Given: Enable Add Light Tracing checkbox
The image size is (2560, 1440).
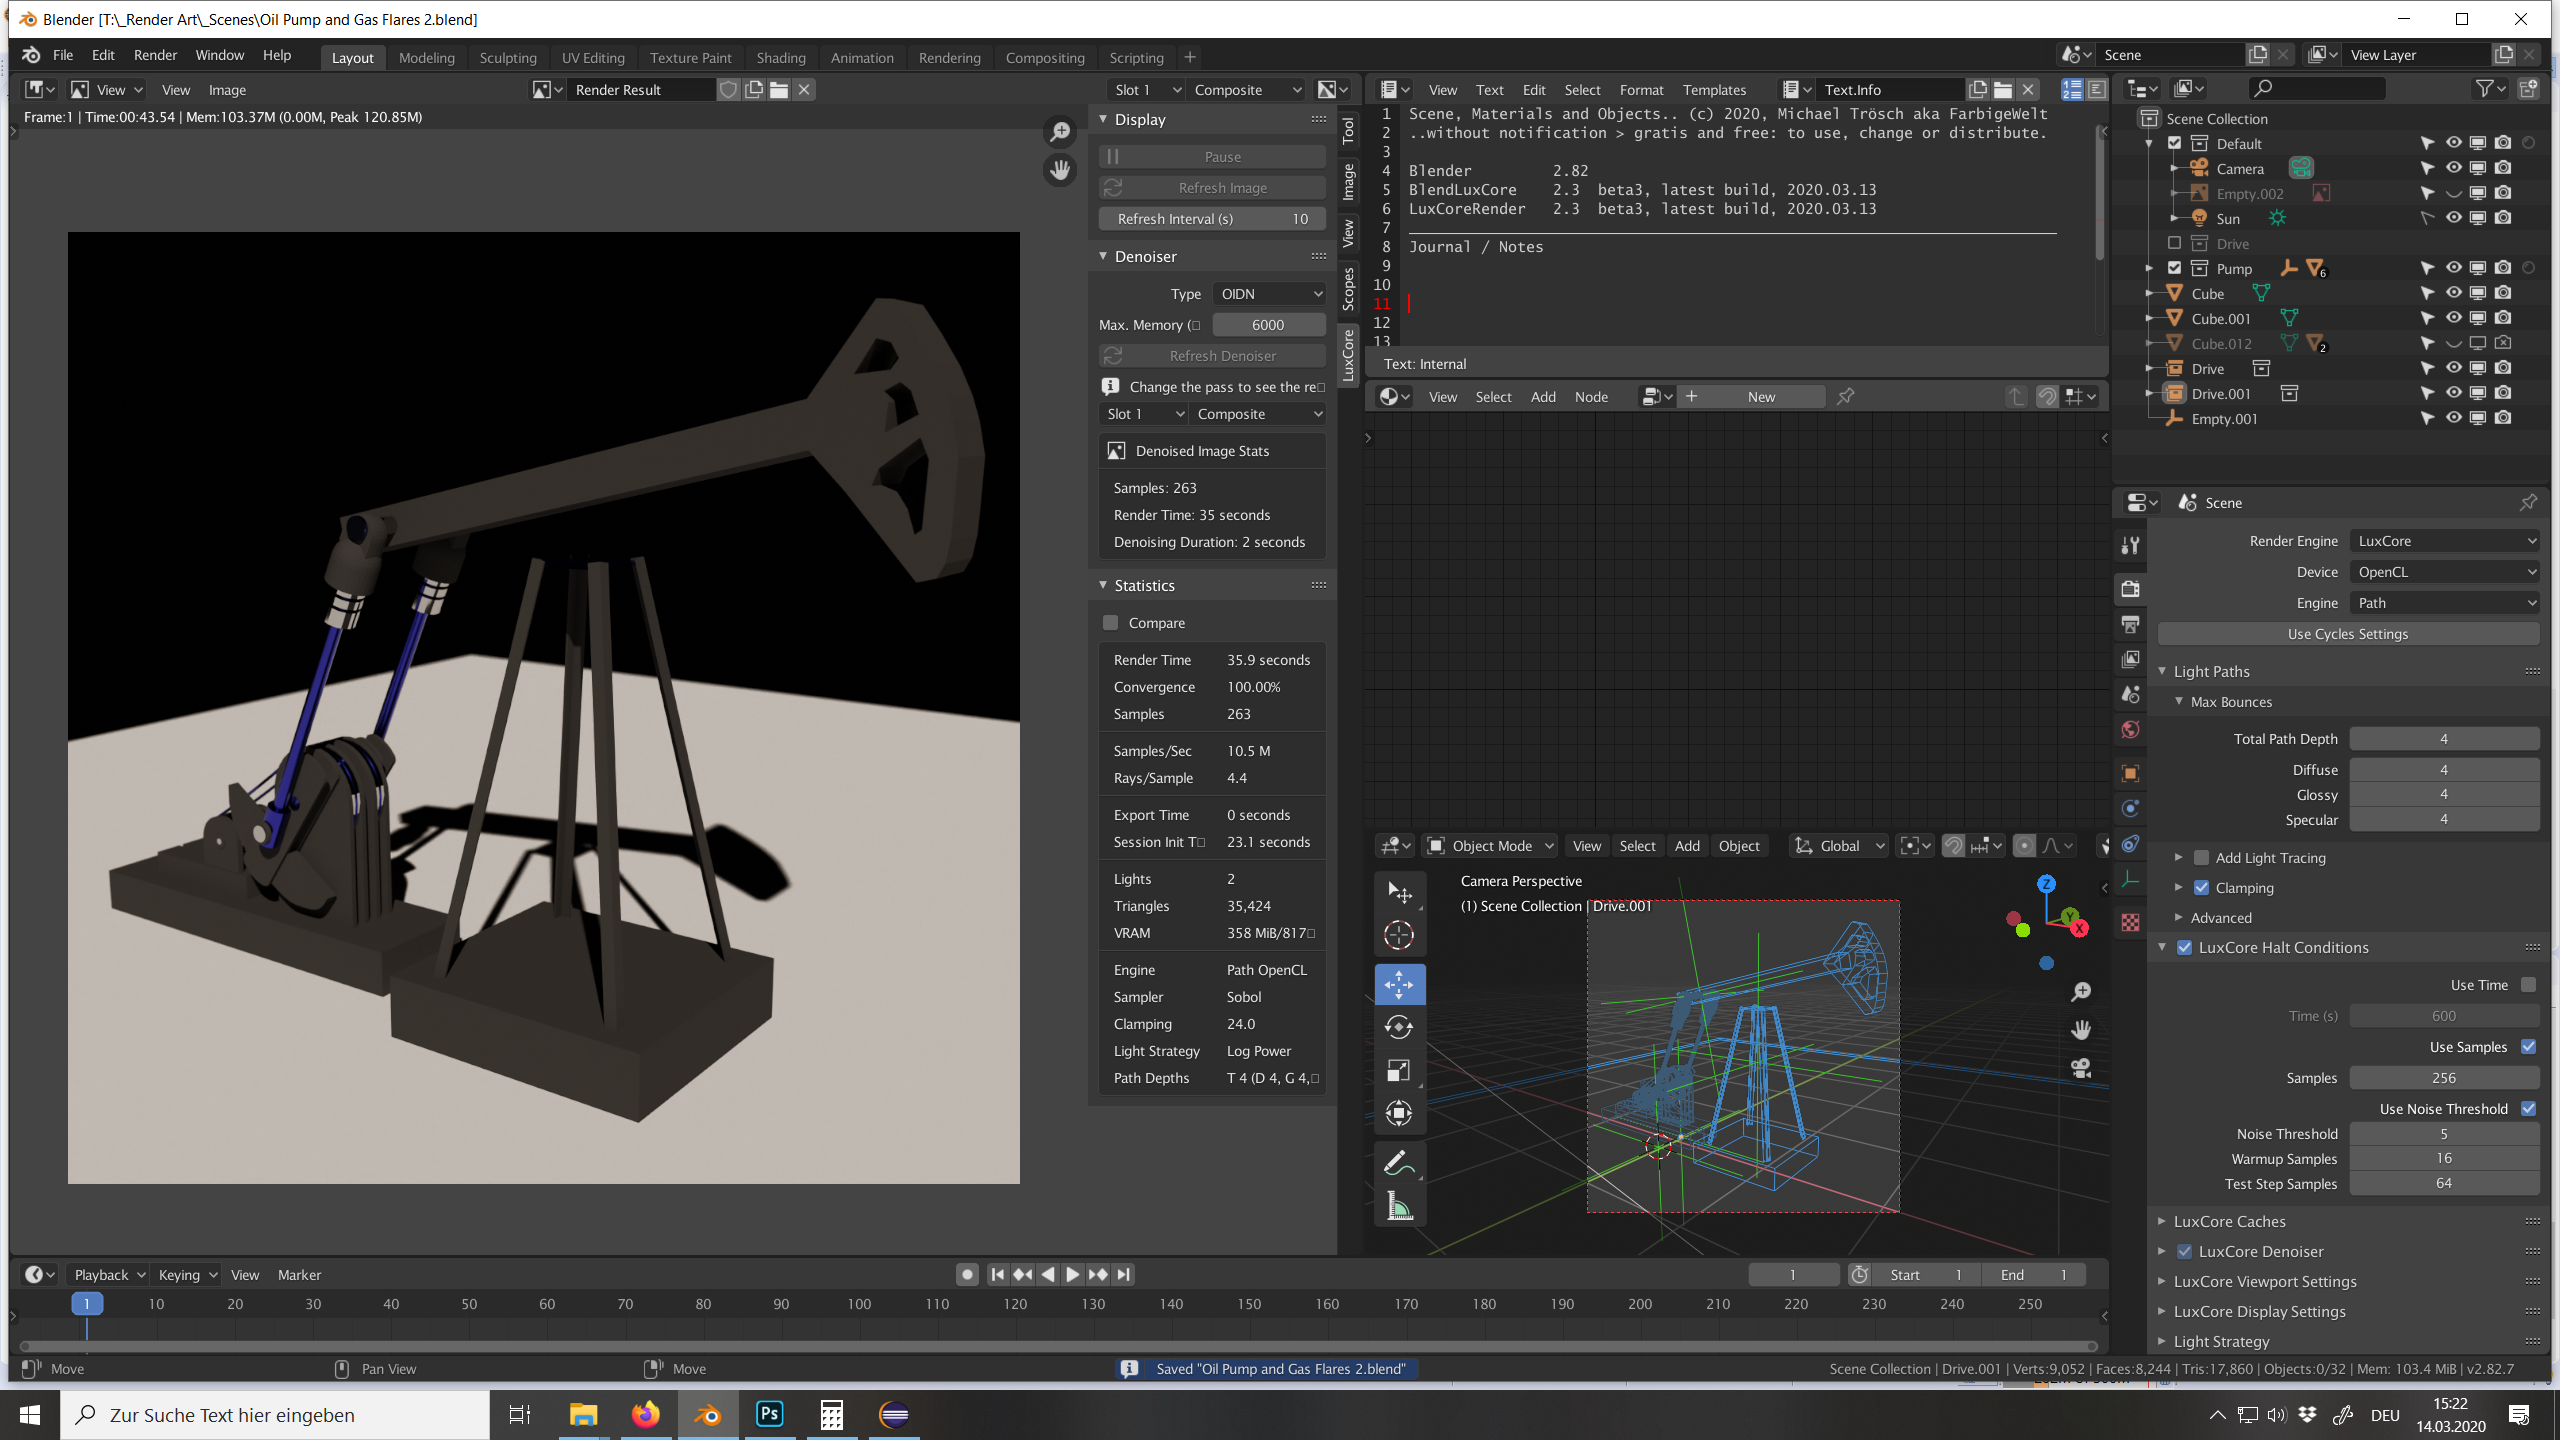Looking at the screenshot, I should 2201,857.
